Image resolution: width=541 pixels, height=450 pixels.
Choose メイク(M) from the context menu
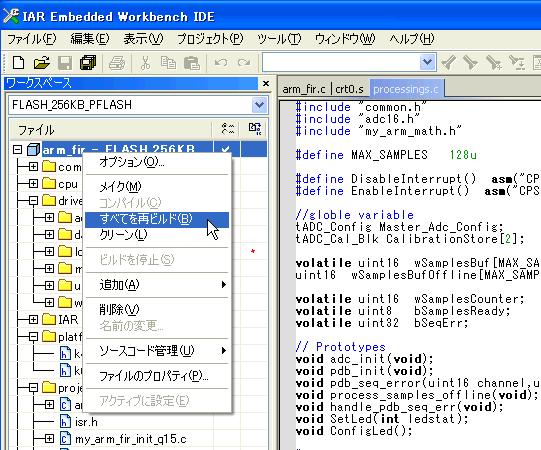tap(157, 187)
